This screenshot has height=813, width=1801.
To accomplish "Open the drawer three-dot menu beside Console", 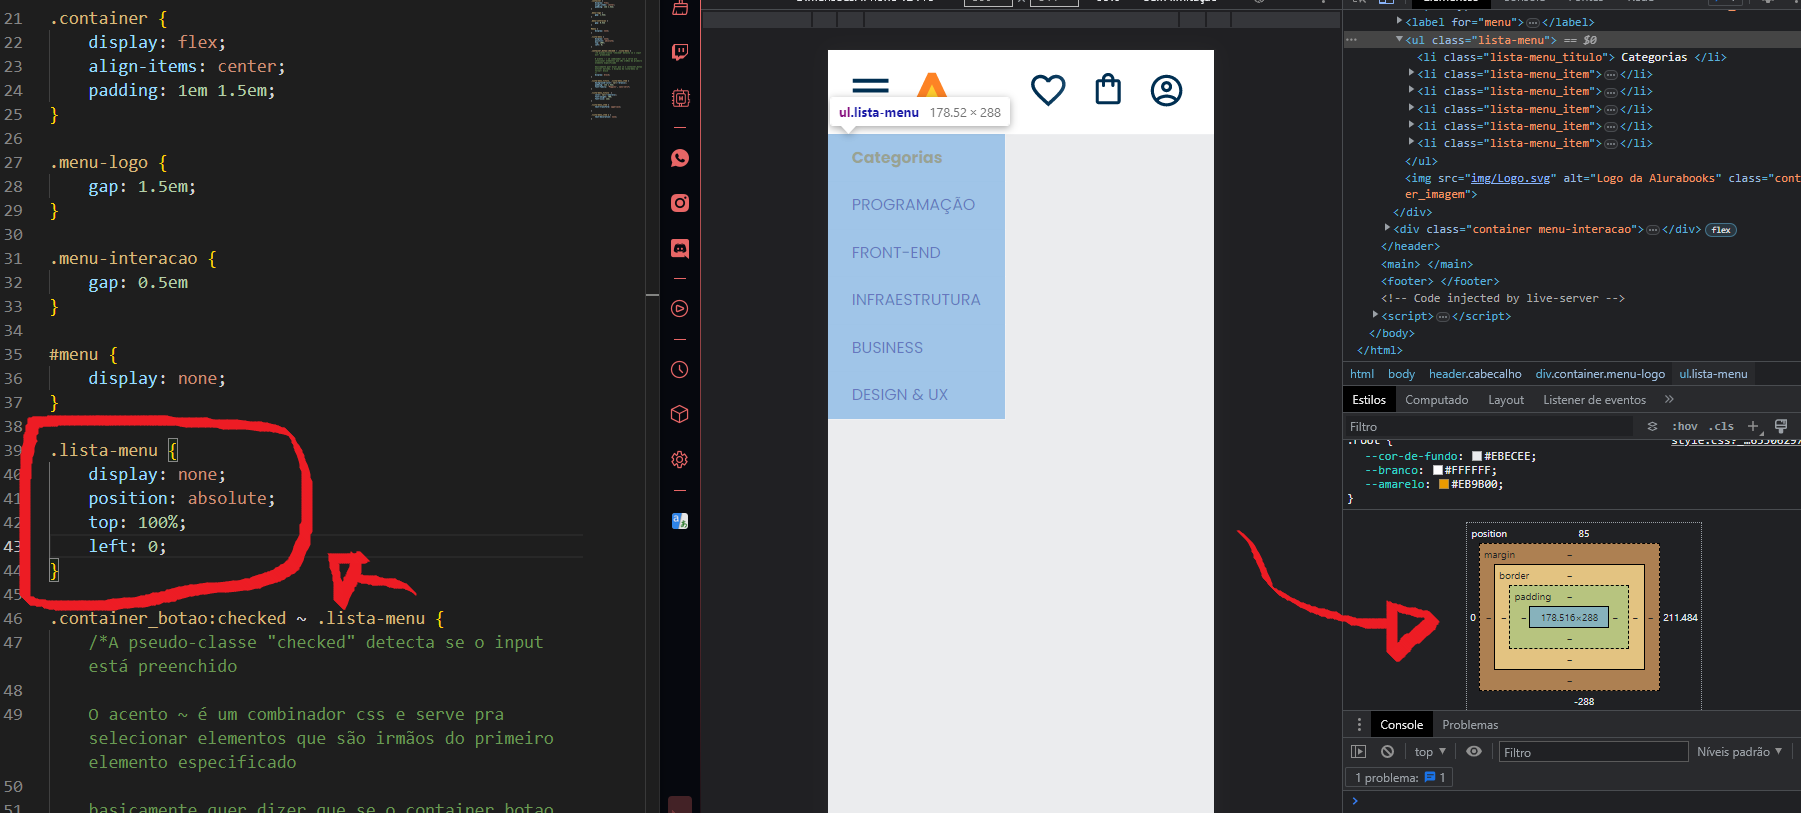I will [x=1358, y=725].
